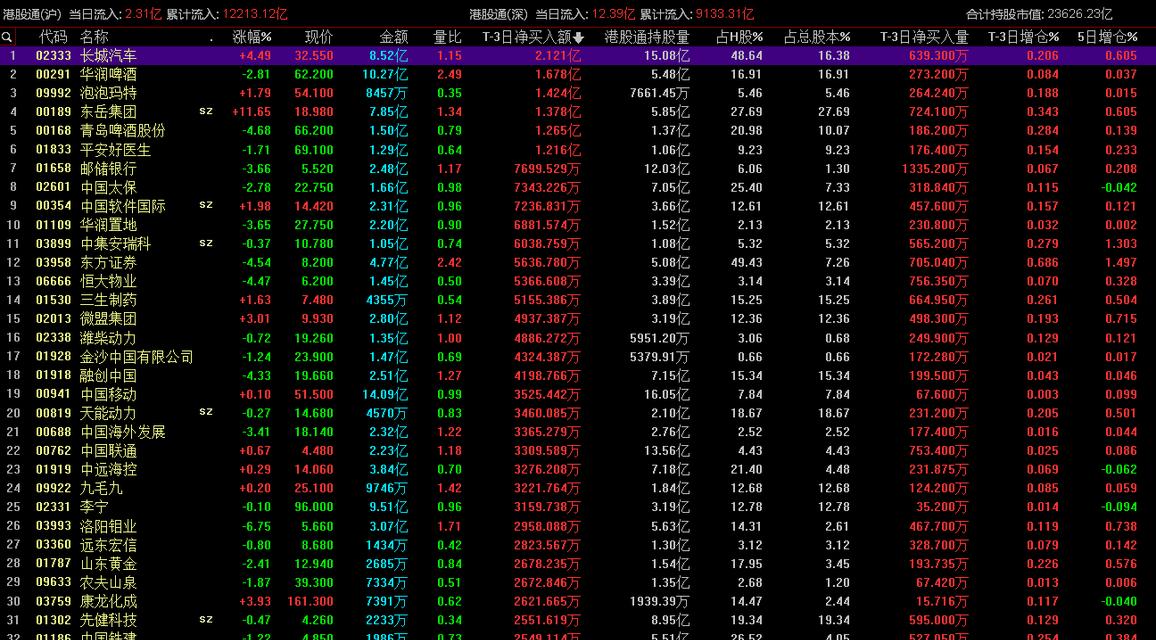The width and height of the screenshot is (1156, 640).
Task: Select the 洛阳钼业 stock name
Action: (108, 526)
